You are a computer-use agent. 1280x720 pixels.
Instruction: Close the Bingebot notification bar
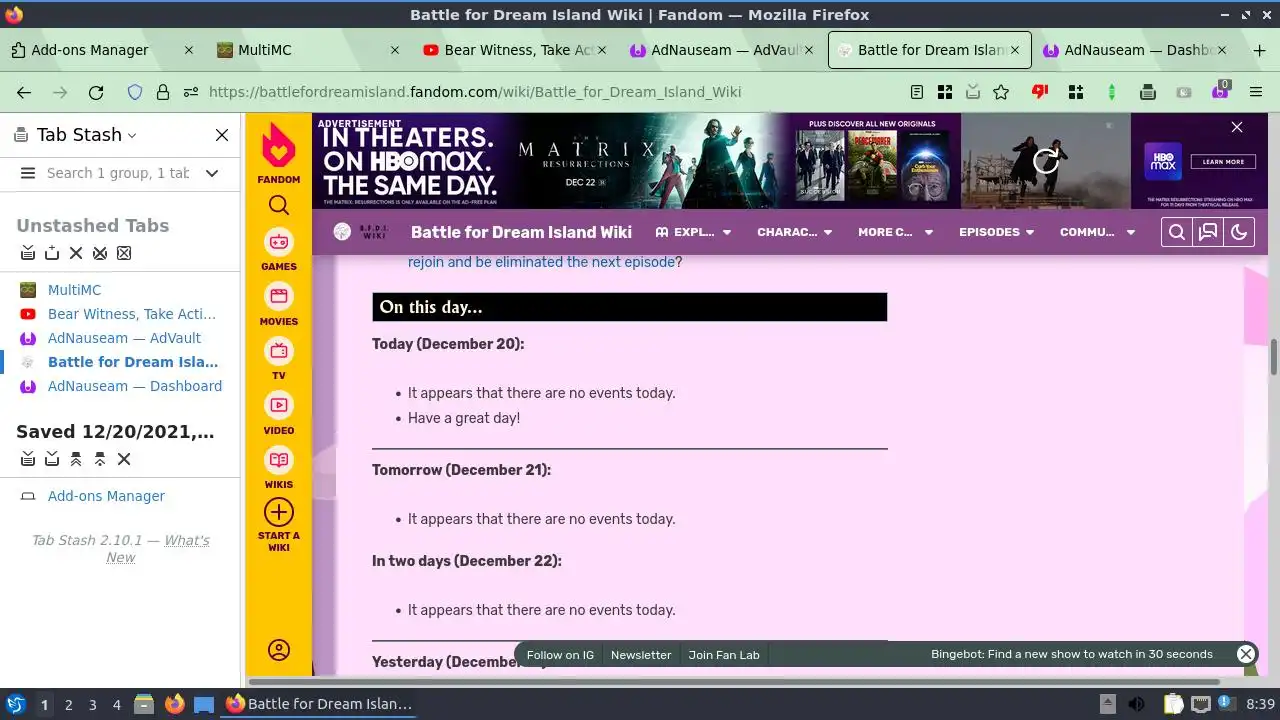1246,654
